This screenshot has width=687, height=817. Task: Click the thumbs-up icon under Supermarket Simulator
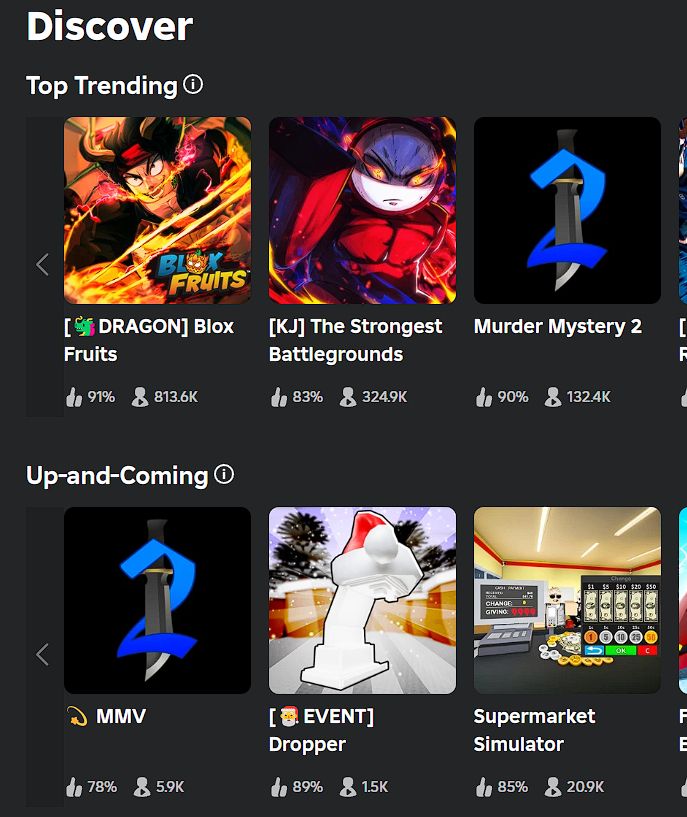pyautogui.click(x=484, y=787)
